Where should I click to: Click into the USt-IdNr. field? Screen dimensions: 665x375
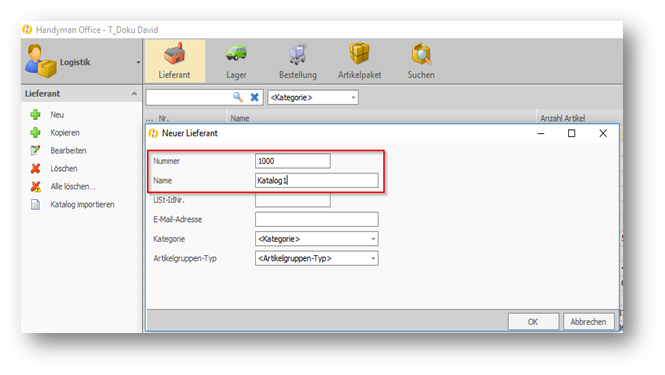pos(293,200)
